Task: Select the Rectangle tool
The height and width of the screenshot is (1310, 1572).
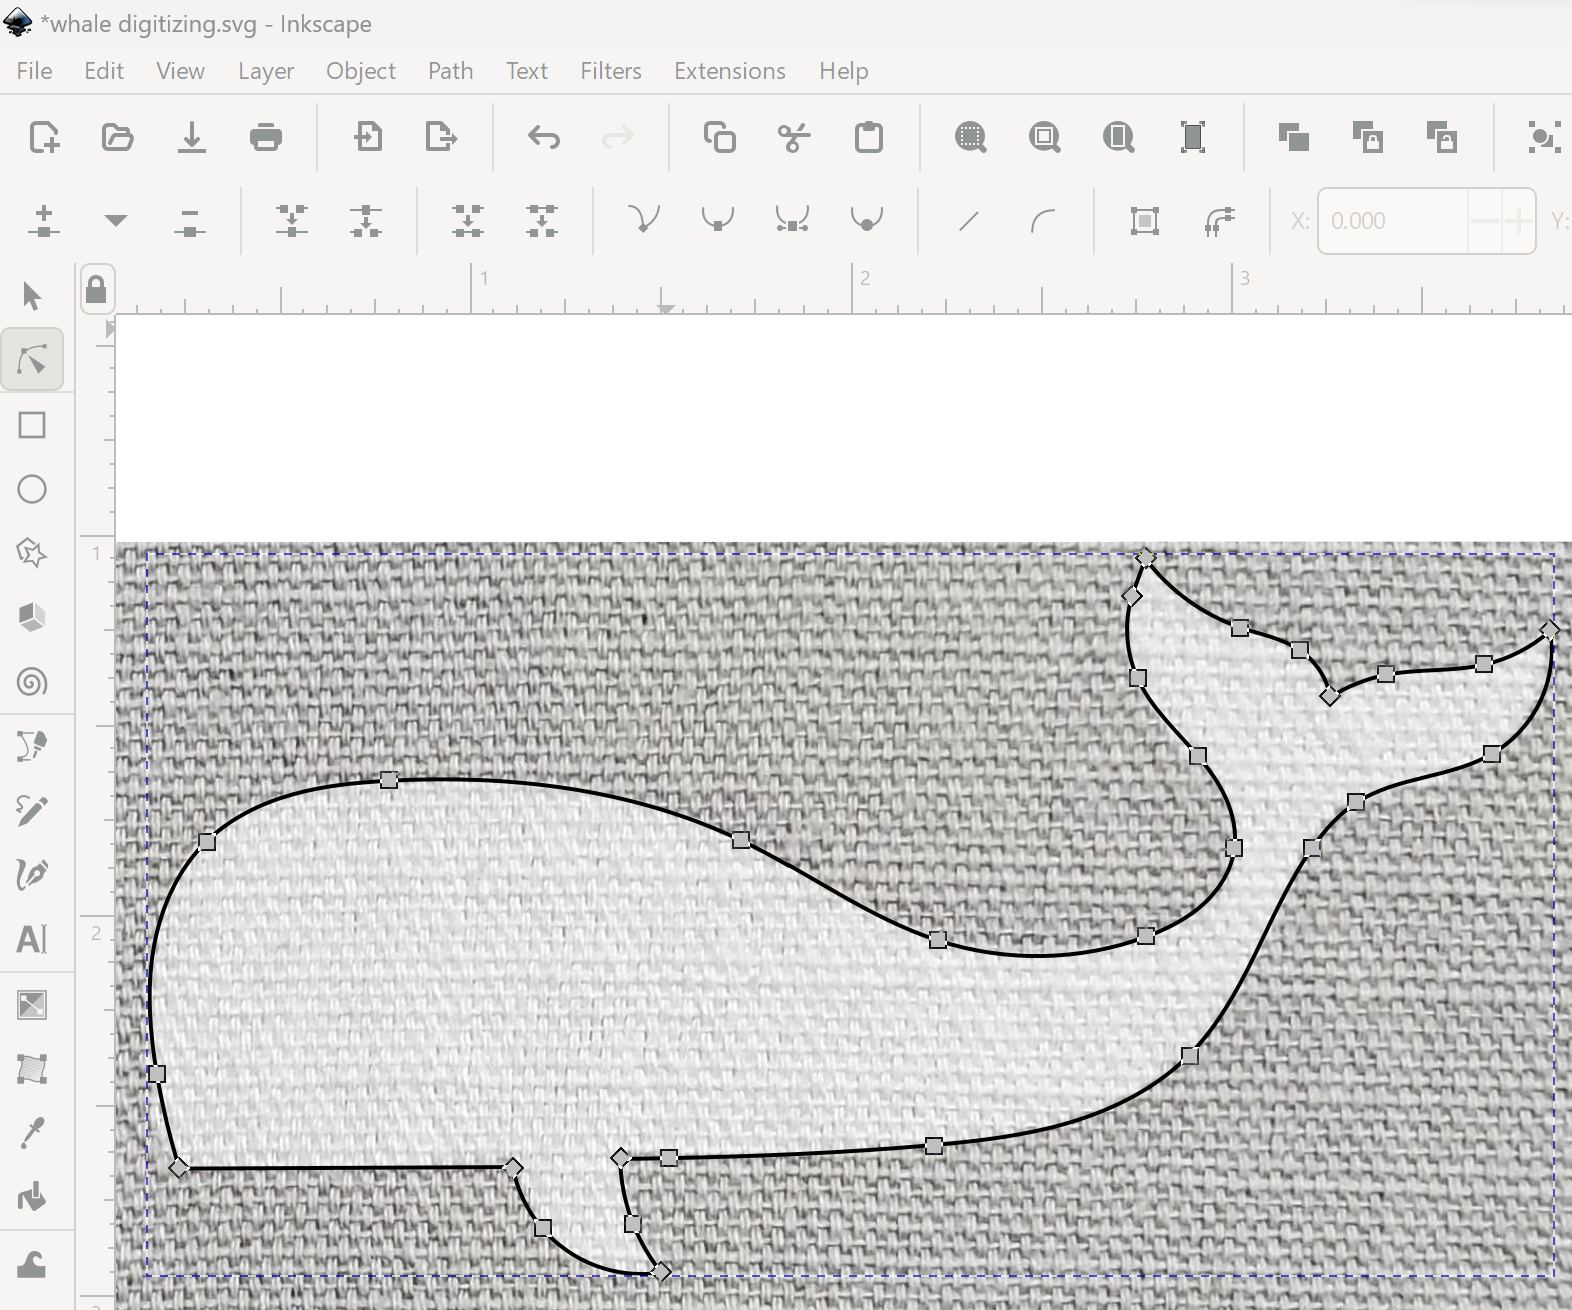Action: click(32, 425)
